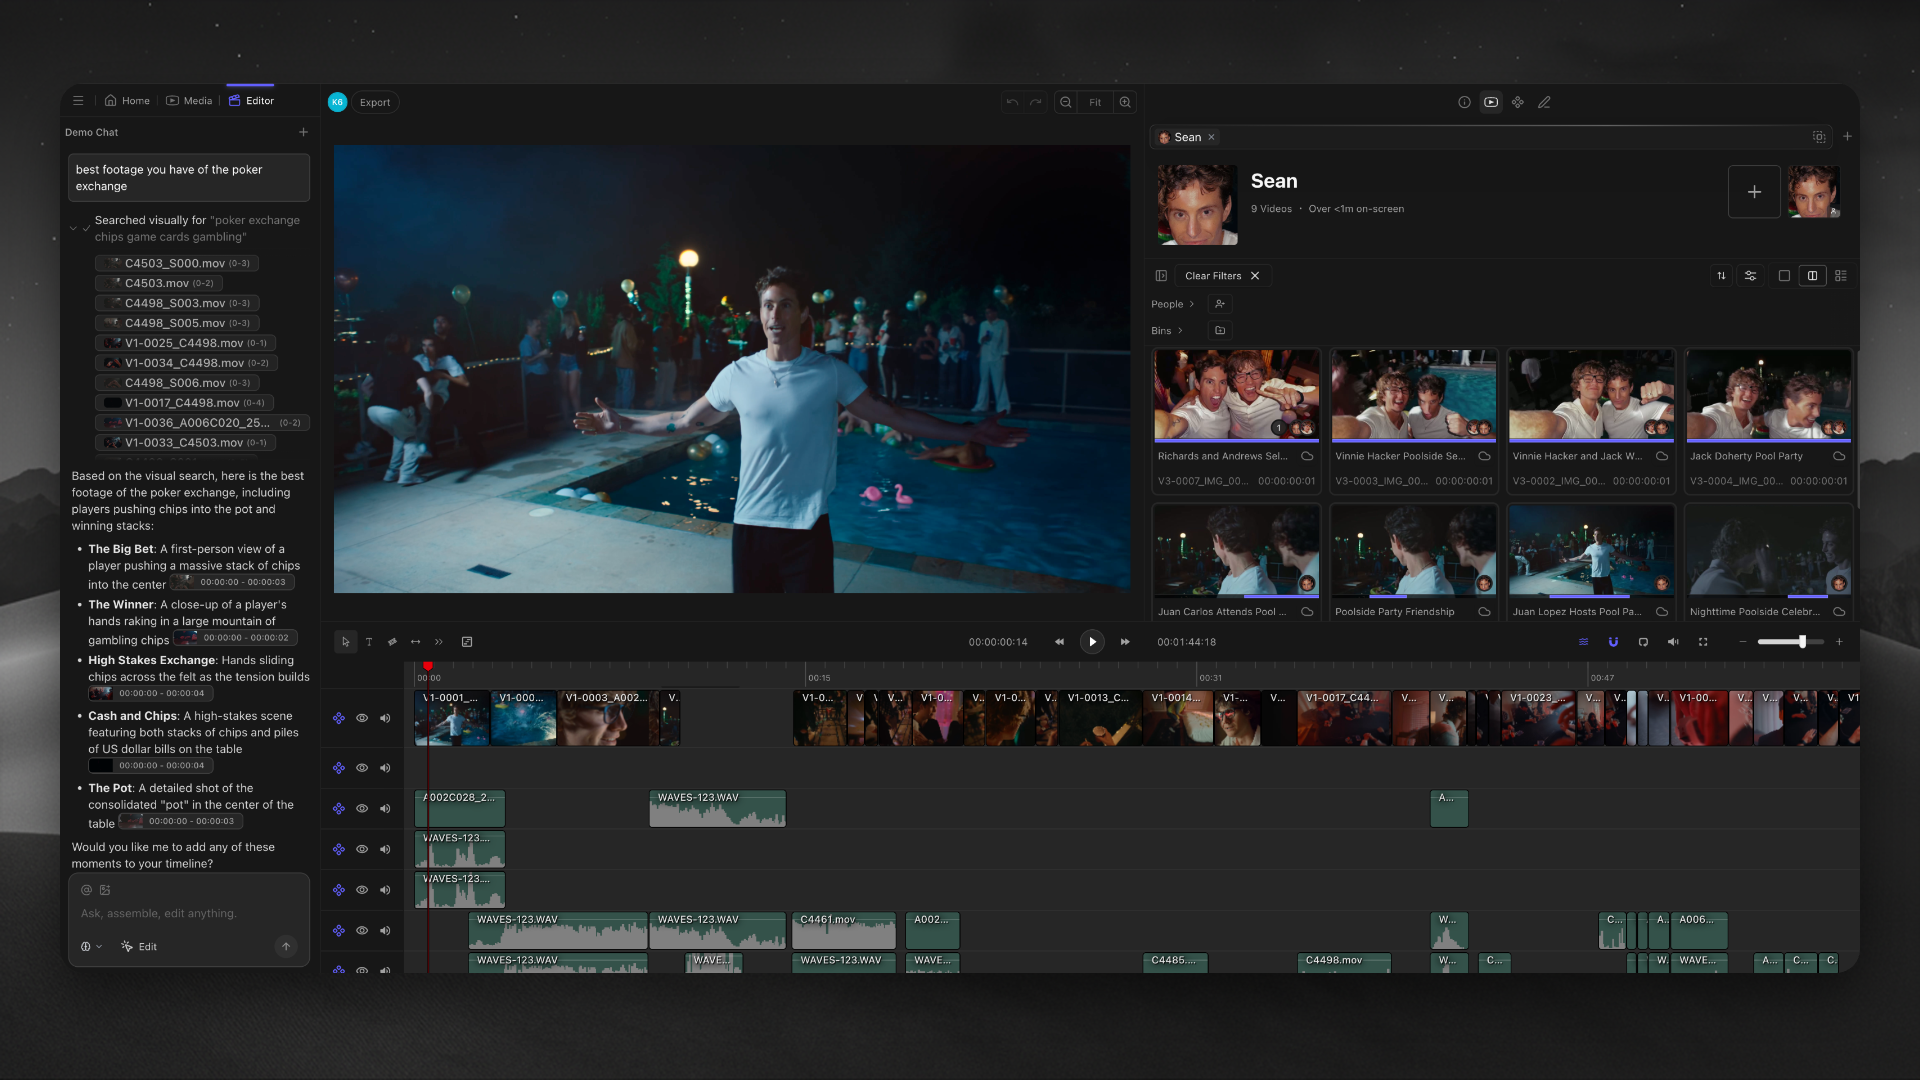
Task: Toggle visibility of the first video track
Action: 362,718
